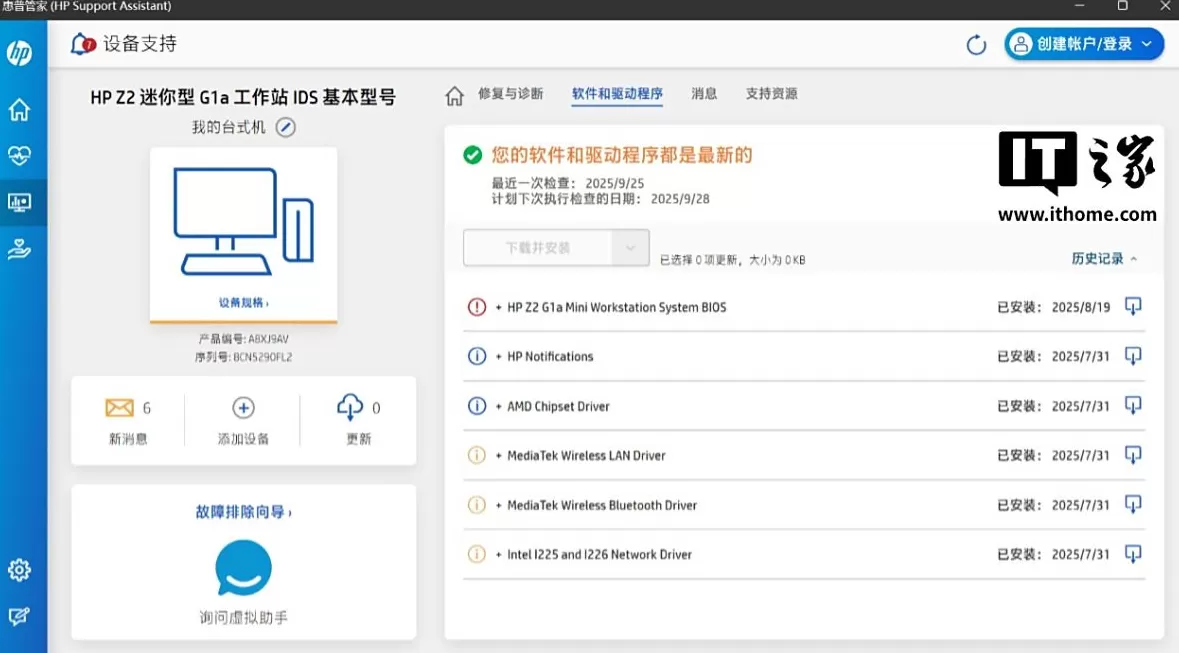Expand the MediaTek Wireless LAN Driver entry
Screen dimensions: 1179x653
[499, 456]
